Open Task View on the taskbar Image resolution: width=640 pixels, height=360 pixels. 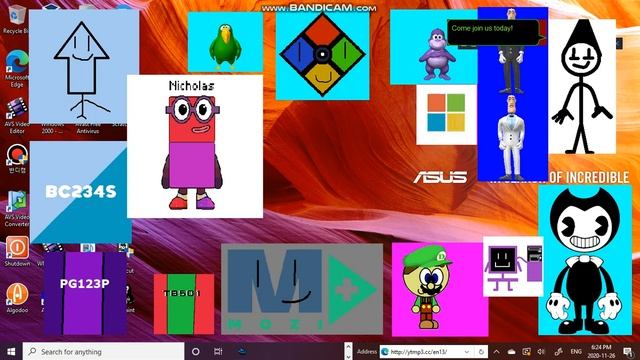click(218, 351)
